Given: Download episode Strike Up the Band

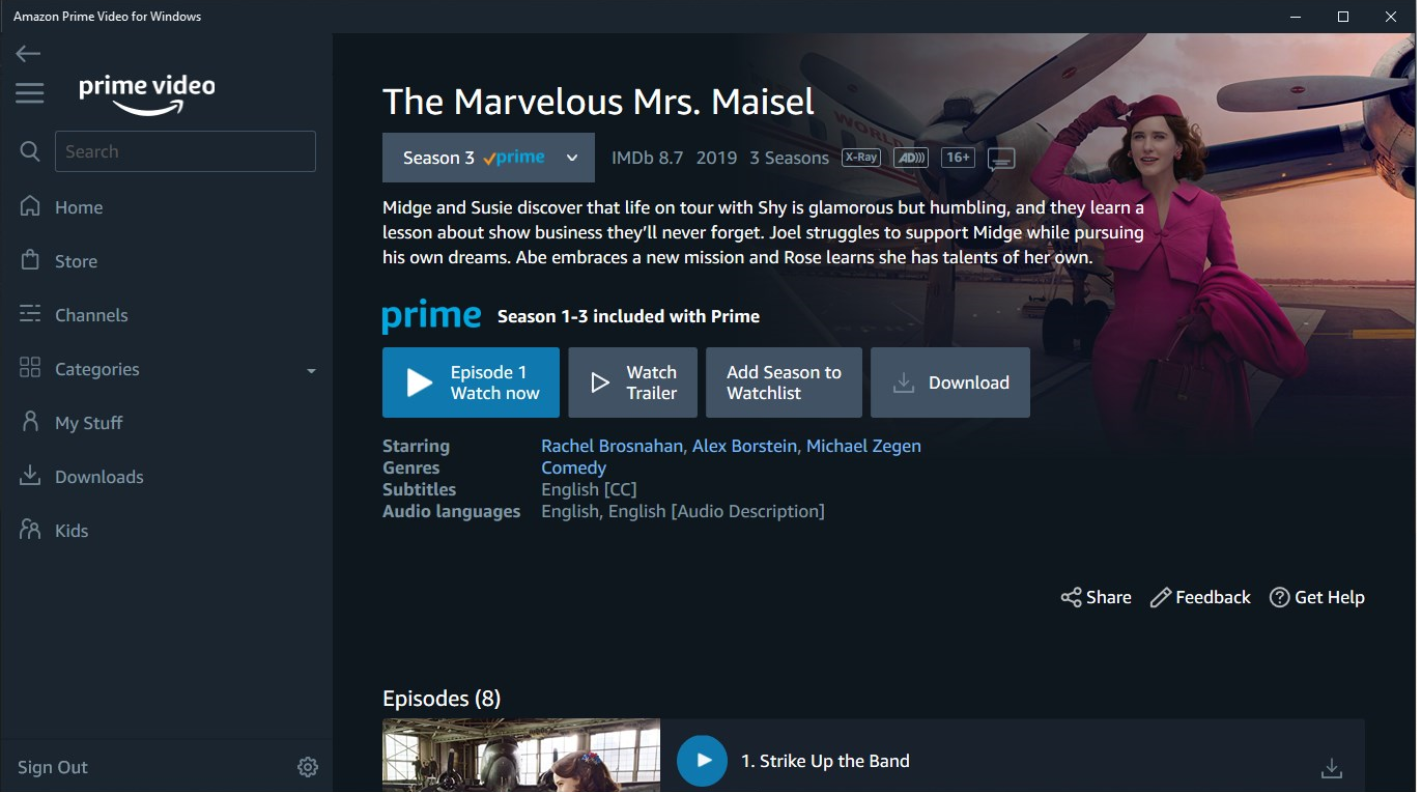Looking at the screenshot, I should point(1331,768).
